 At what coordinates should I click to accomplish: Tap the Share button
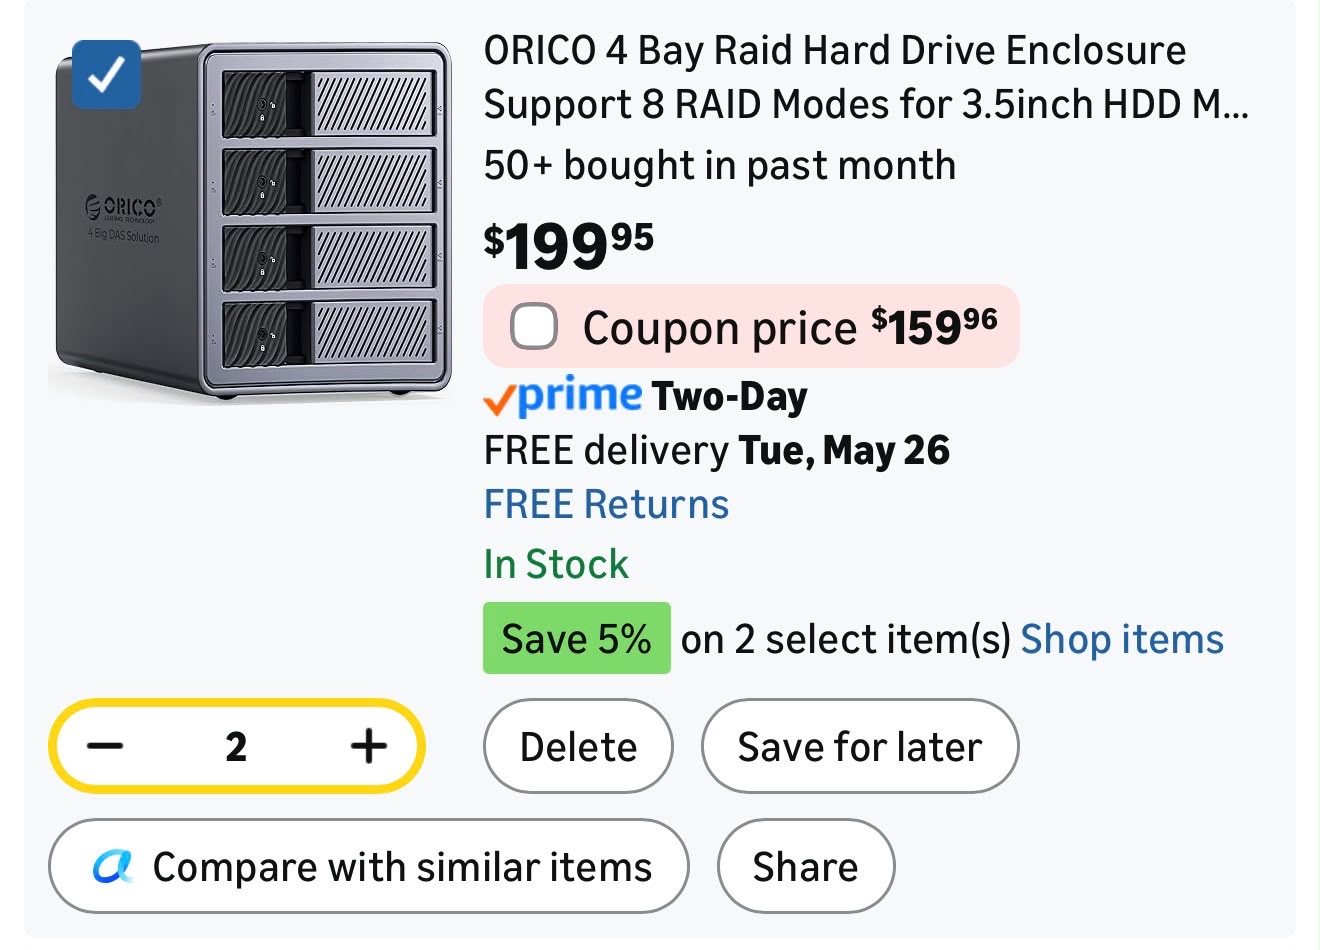coord(806,866)
